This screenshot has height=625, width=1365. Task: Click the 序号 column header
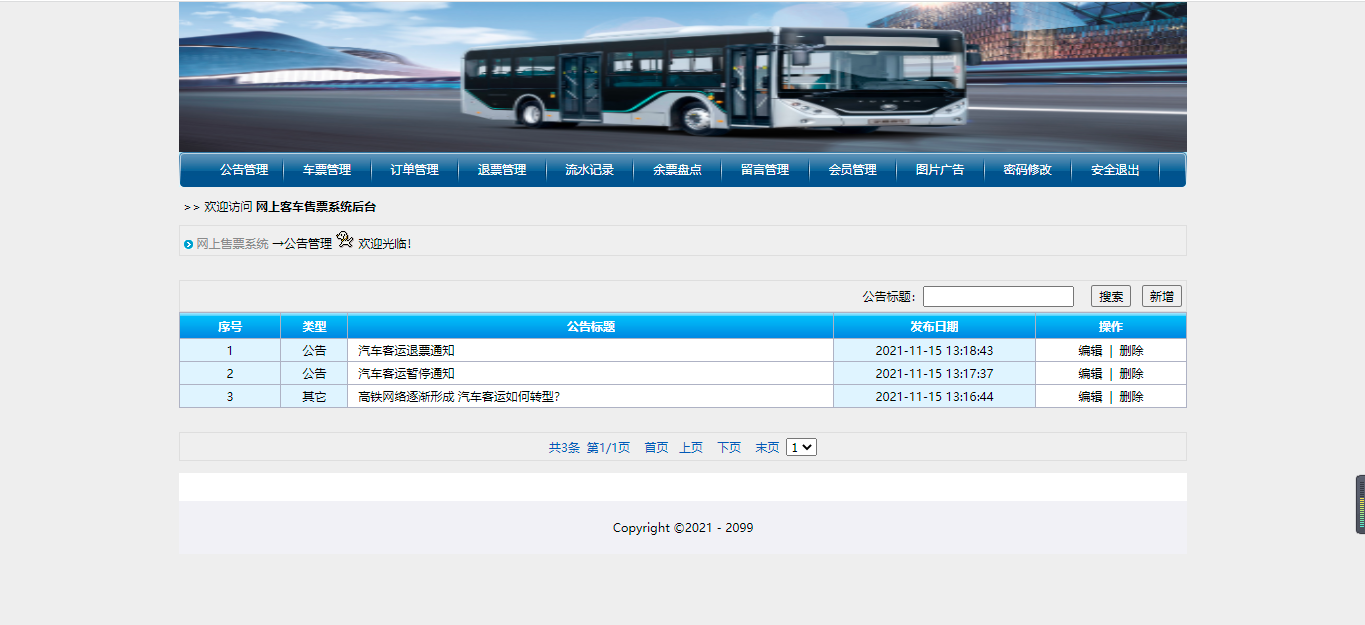(230, 327)
